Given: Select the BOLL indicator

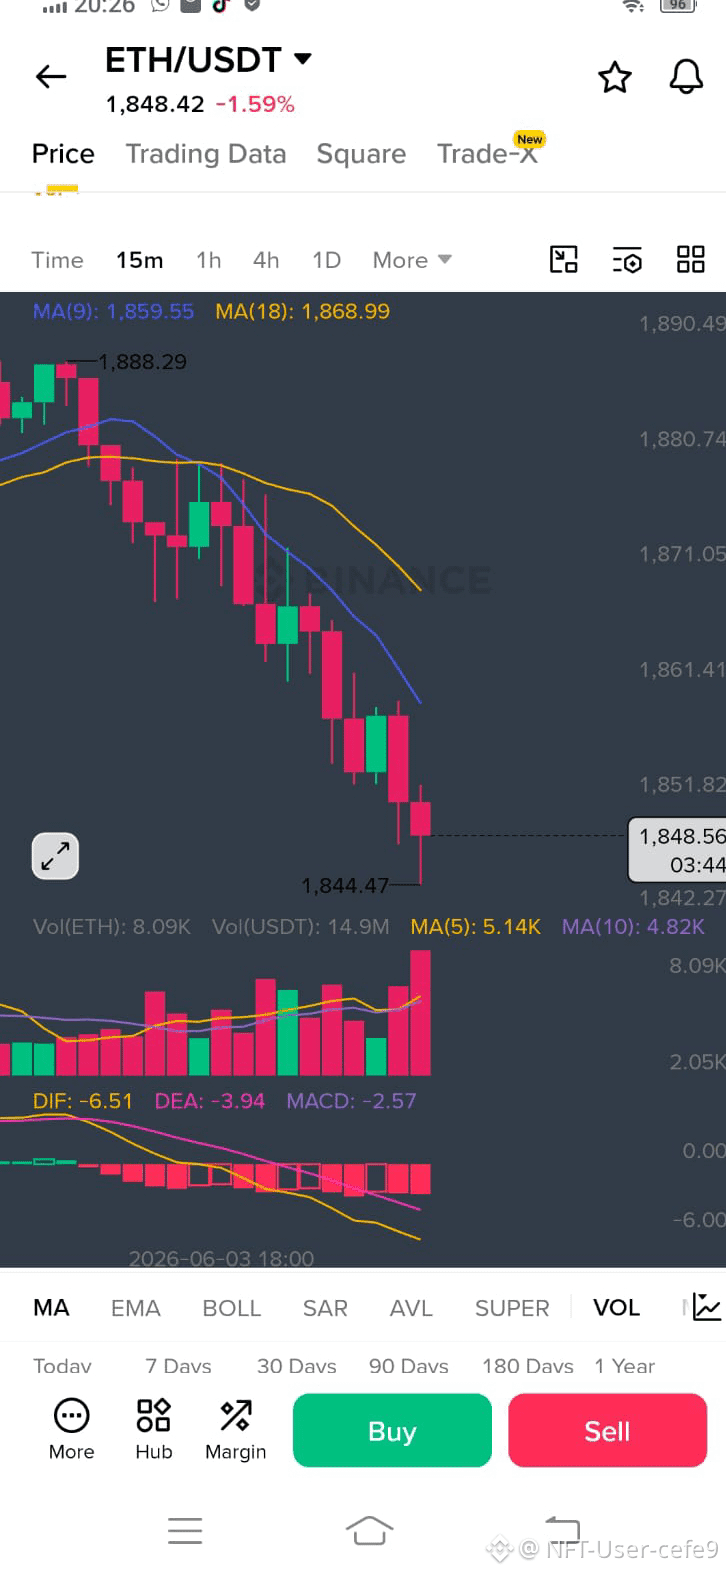Looking at the screenshot, I should (x=231, y=1308).
